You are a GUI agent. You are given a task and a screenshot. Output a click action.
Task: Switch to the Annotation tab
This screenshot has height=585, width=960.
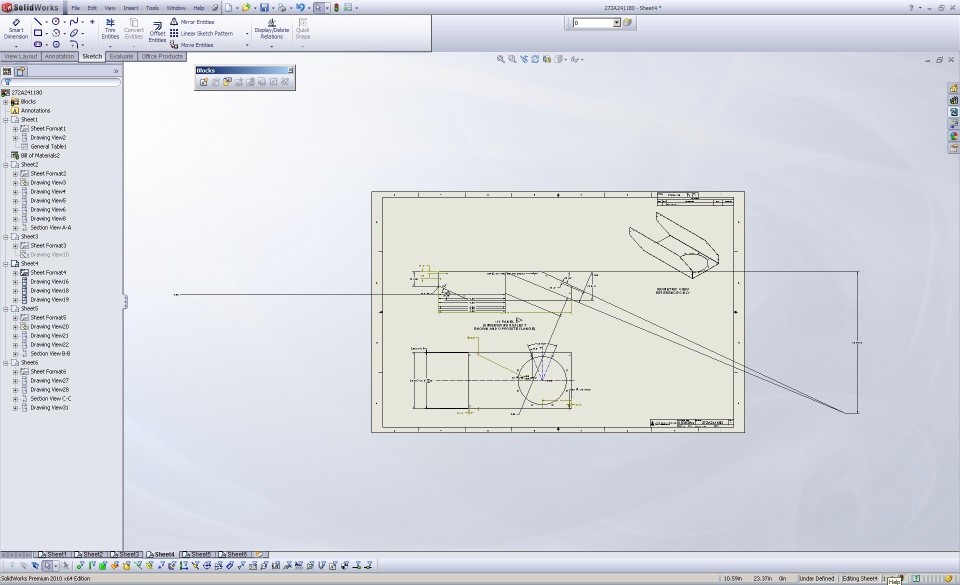click(59, 56)
